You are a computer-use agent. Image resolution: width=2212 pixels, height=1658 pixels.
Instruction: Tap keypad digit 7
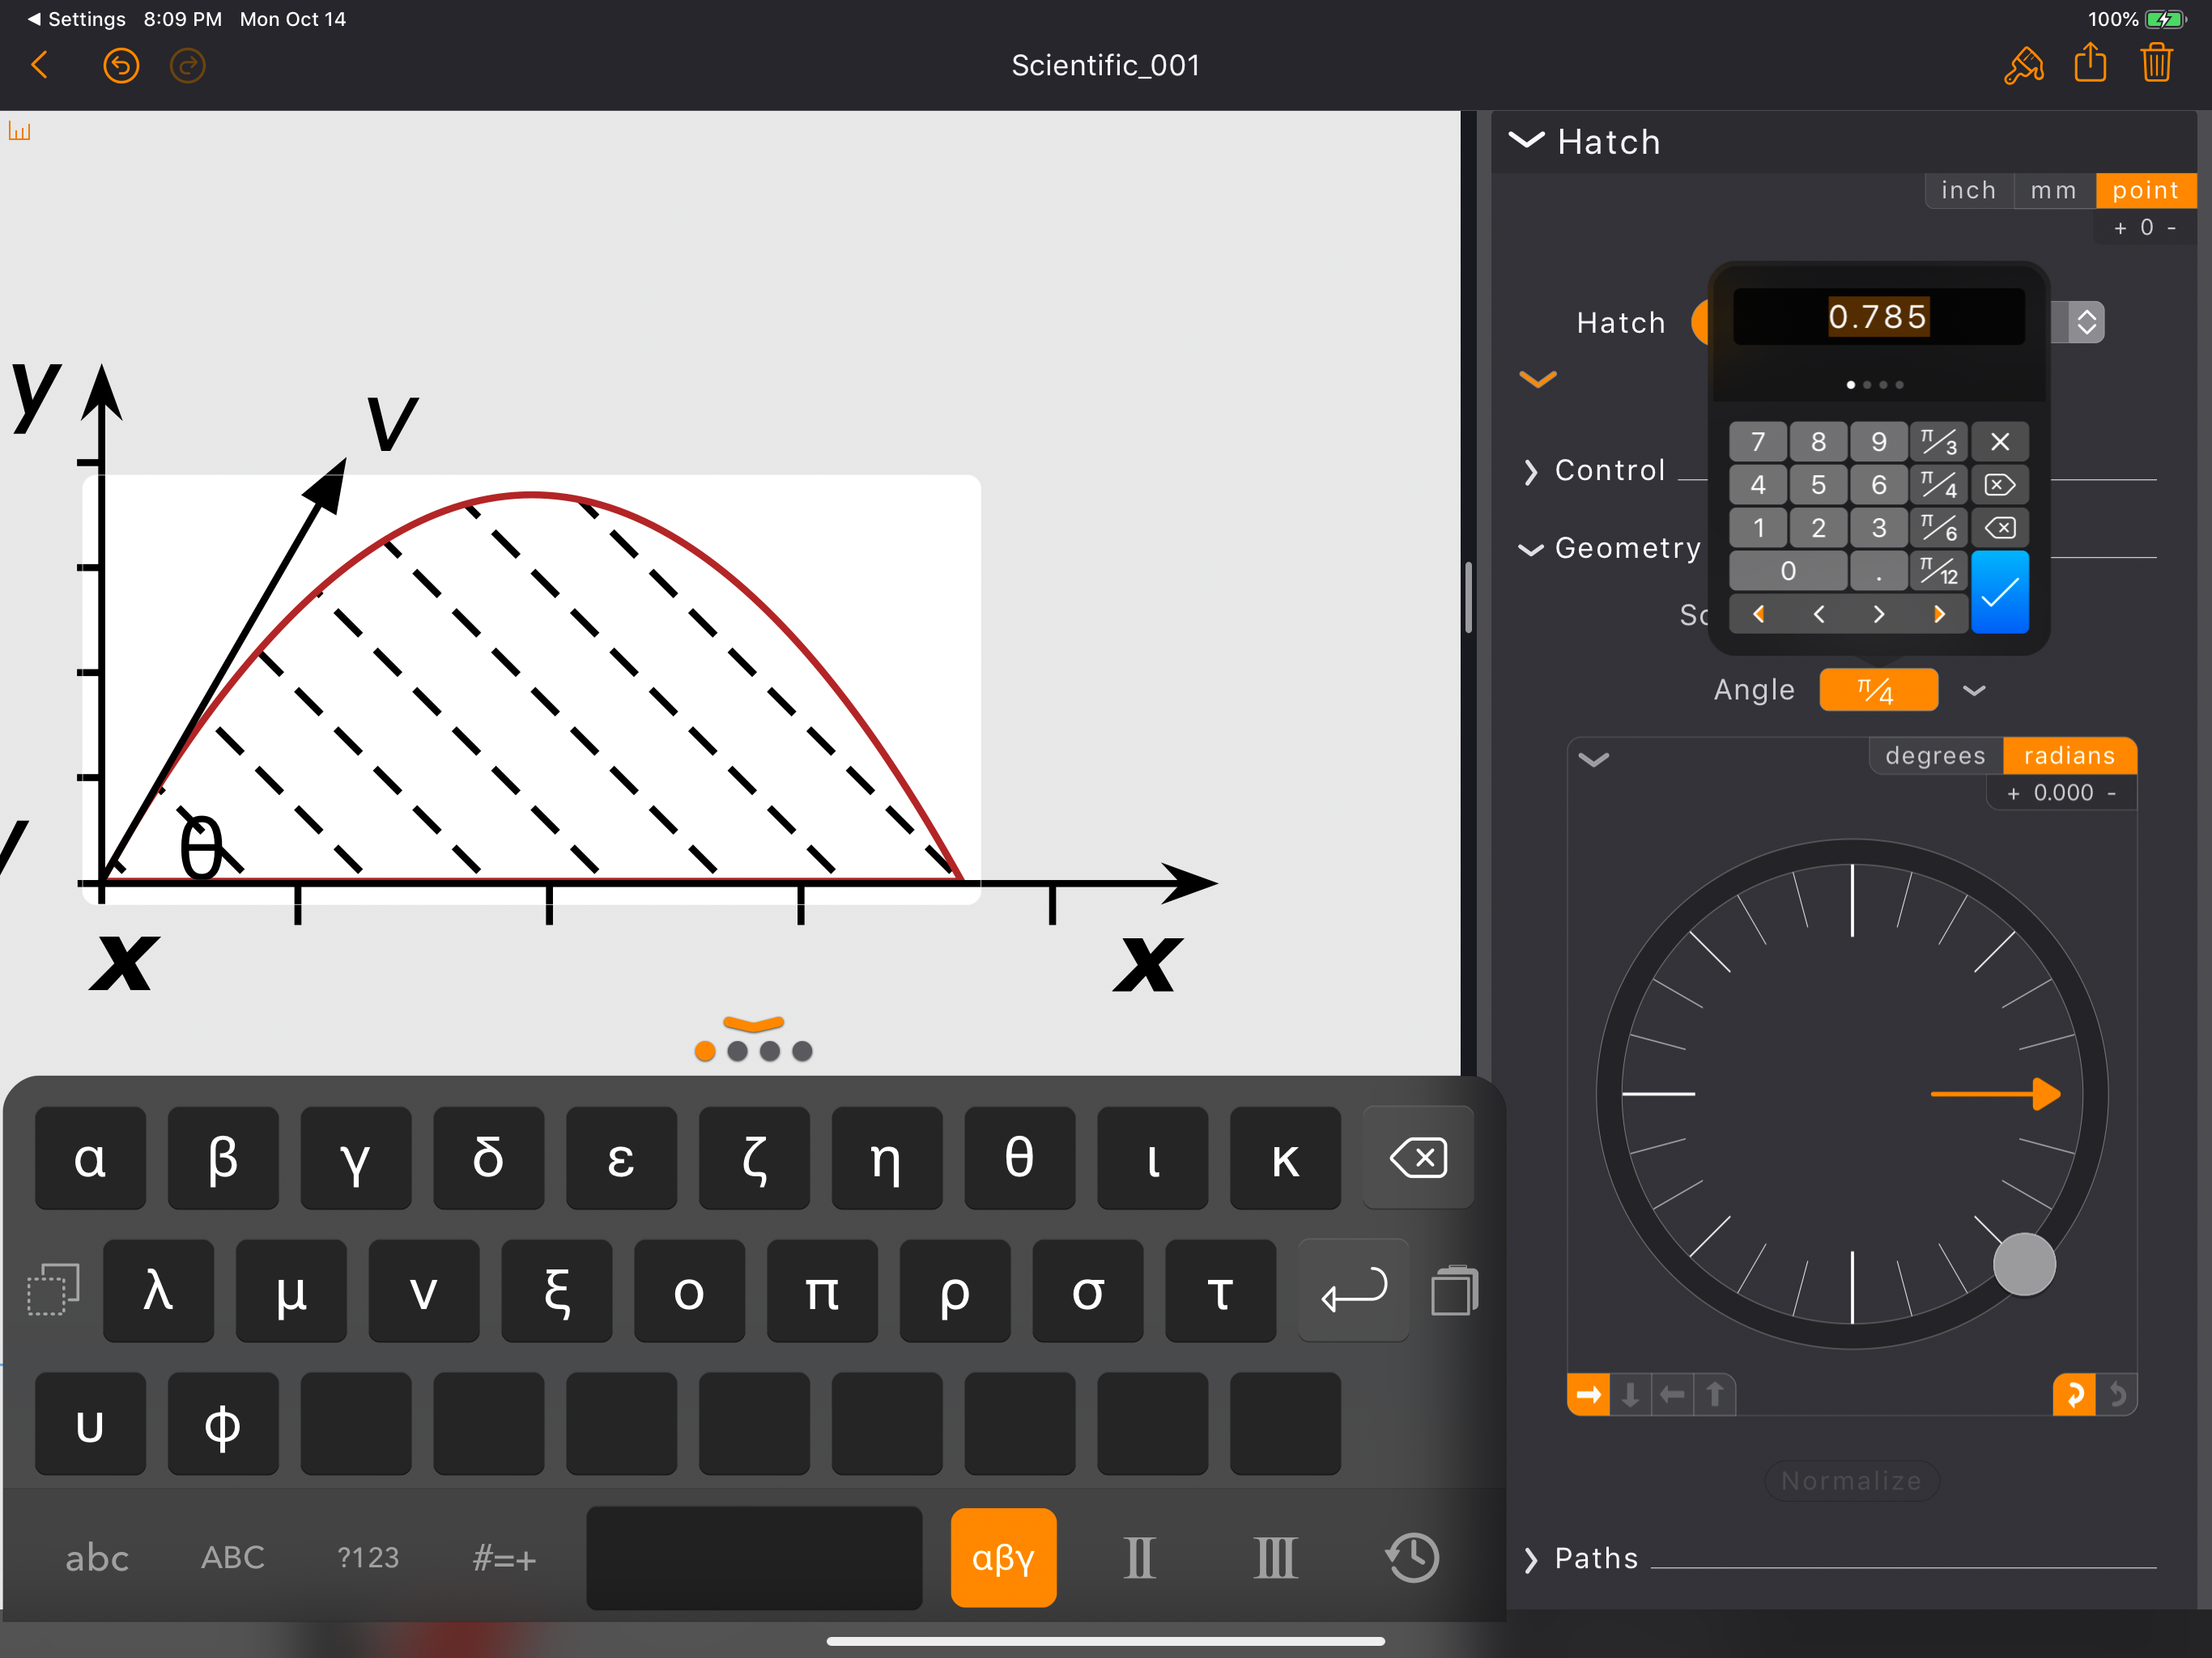tap(1758, 442)
